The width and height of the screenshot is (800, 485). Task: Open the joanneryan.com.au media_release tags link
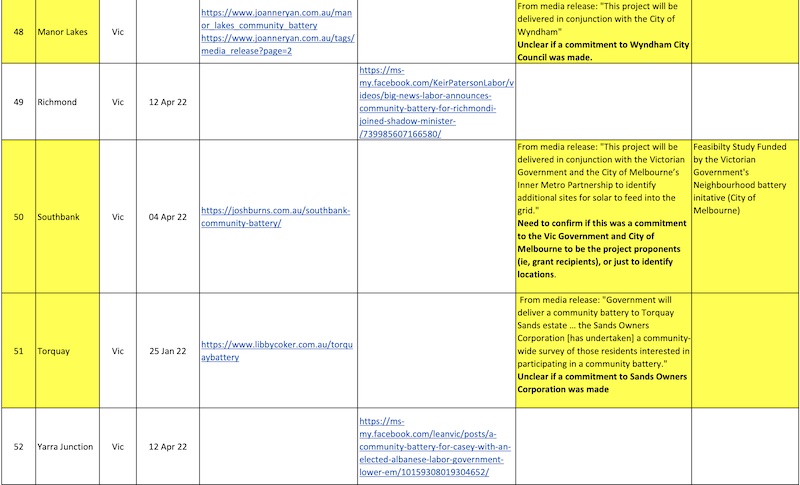[277, 44]
